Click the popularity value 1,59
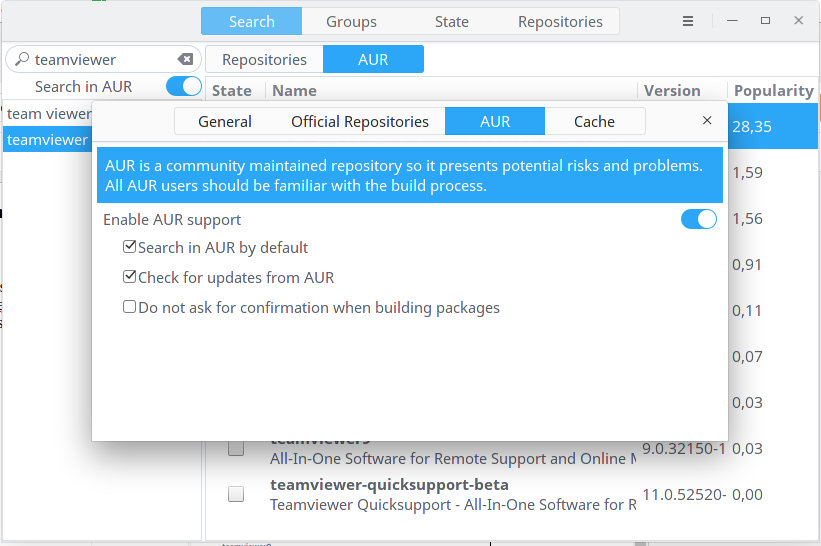The height and width of the screenshot is (546, 821). (747, 172)
